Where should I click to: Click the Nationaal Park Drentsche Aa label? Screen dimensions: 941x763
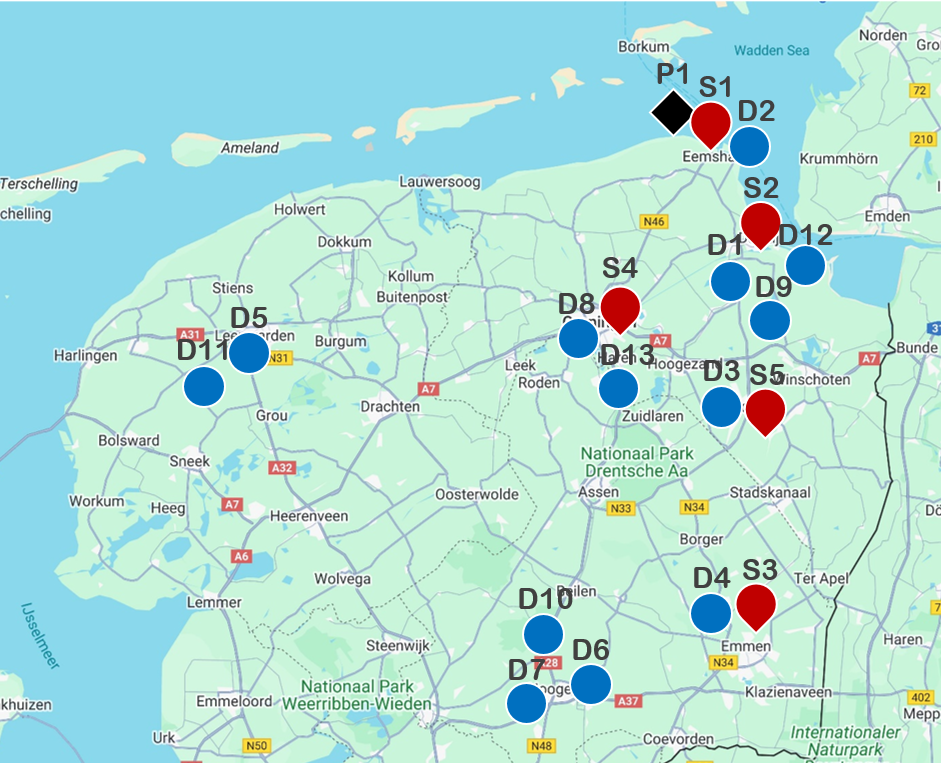pos(637,462)
